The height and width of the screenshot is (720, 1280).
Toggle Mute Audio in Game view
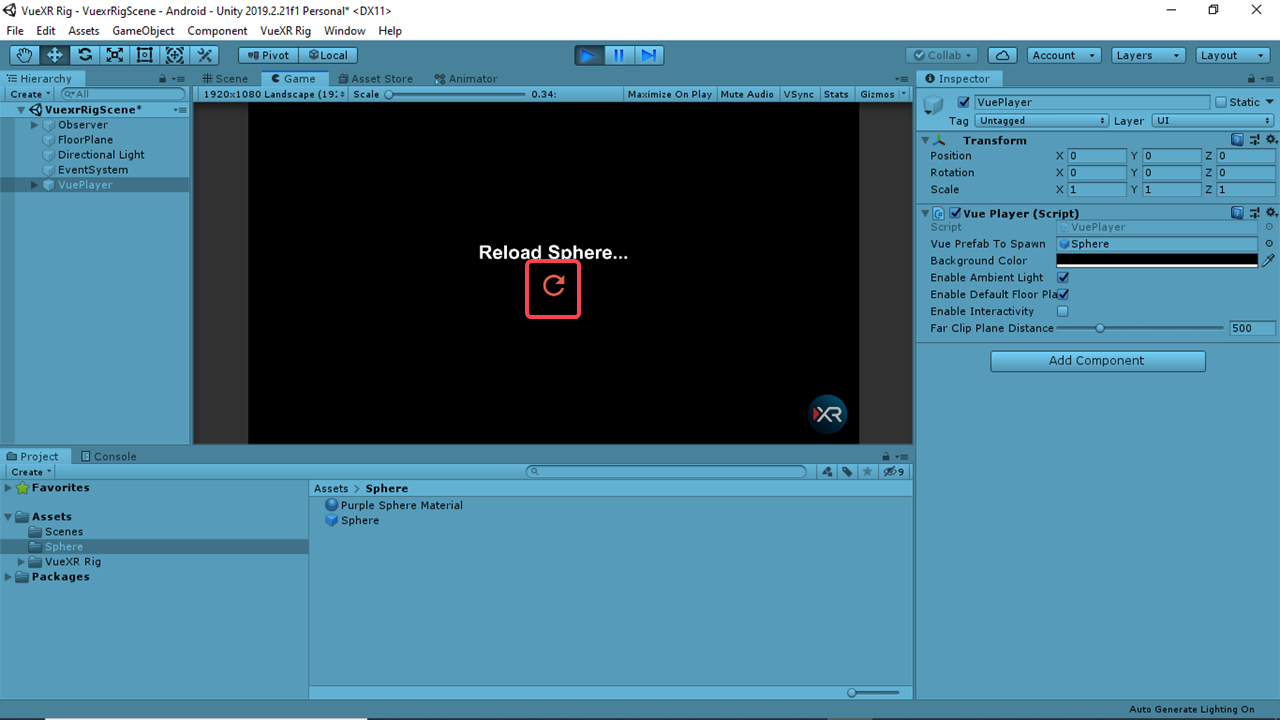point(747,94)
